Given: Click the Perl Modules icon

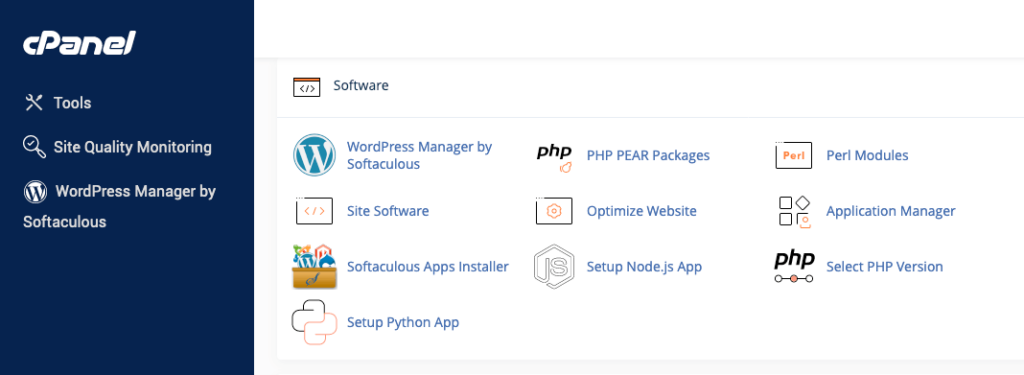Looking at the screenshot, I should pyautogui.click(x=793, y=155).
